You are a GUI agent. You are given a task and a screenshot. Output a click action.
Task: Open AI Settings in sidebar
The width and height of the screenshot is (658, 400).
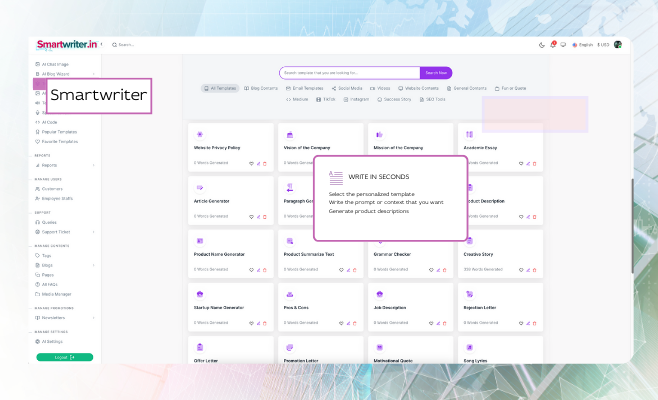(49, 342)
